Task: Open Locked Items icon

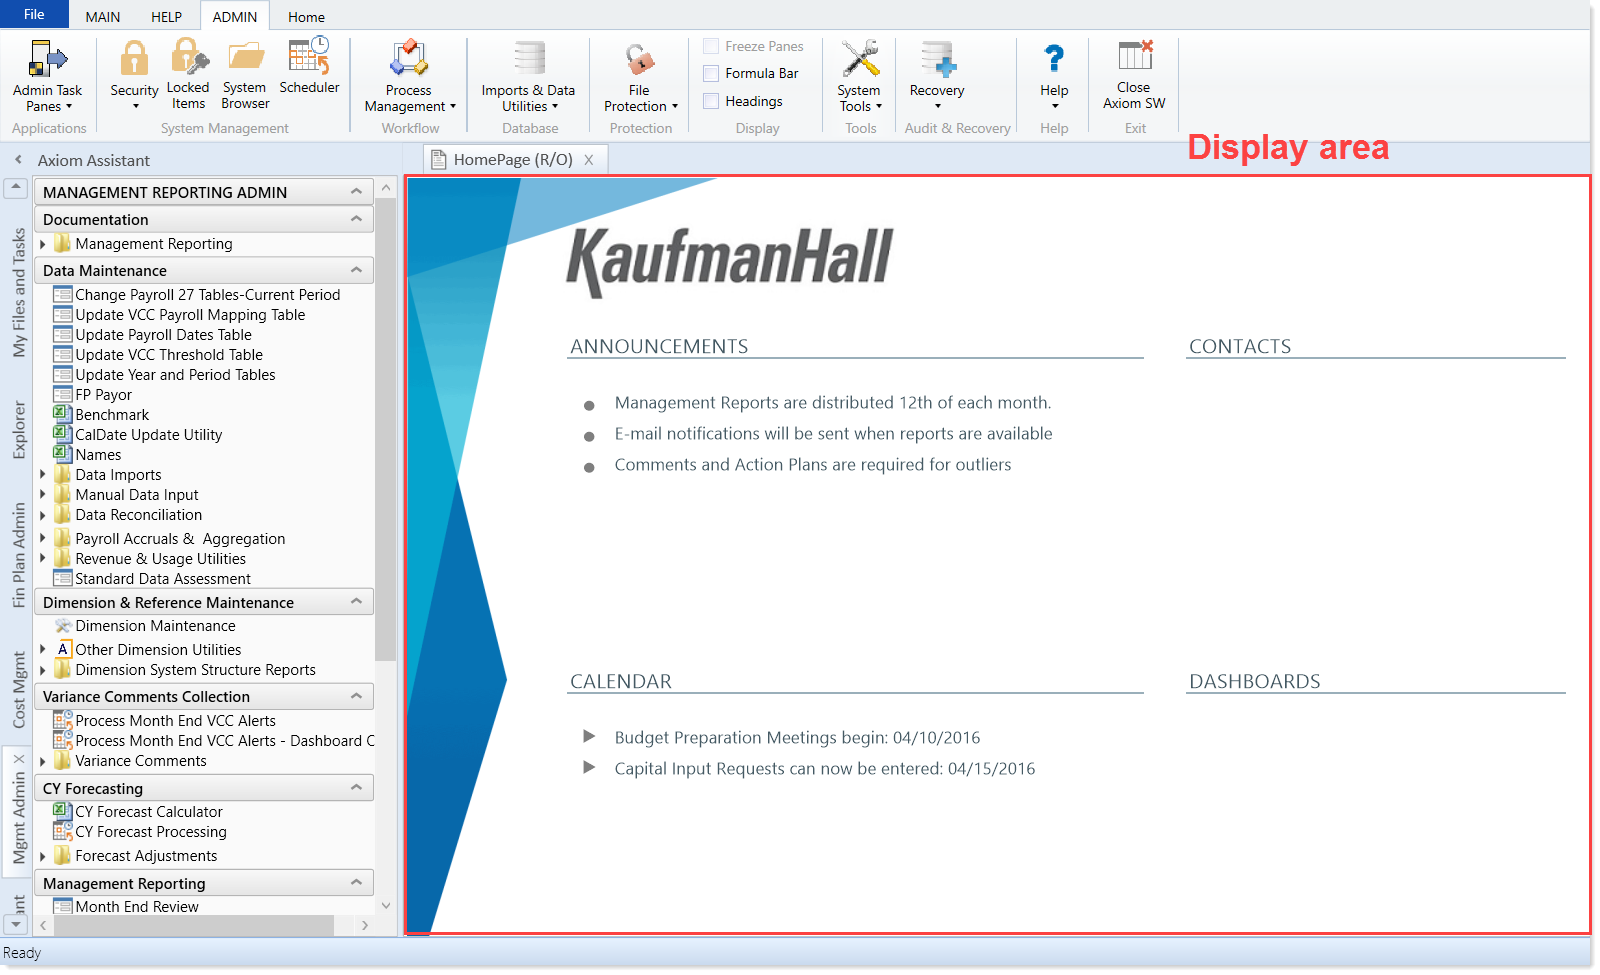Action: click(x=189, y=57)
